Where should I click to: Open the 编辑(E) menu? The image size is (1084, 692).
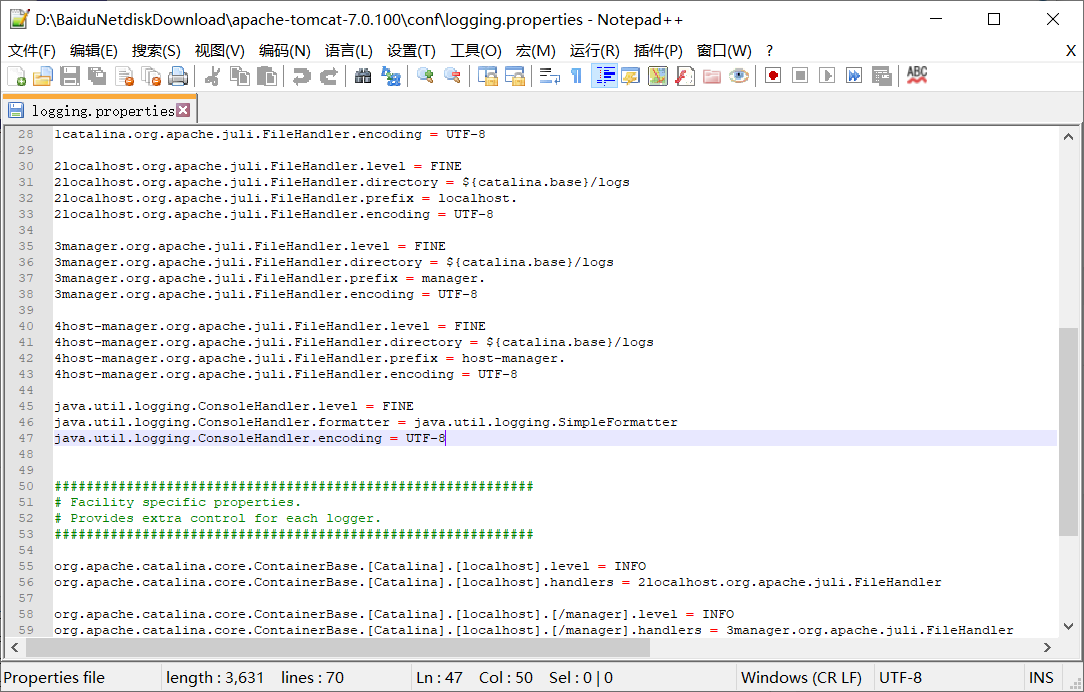click(x=94, y=50)
